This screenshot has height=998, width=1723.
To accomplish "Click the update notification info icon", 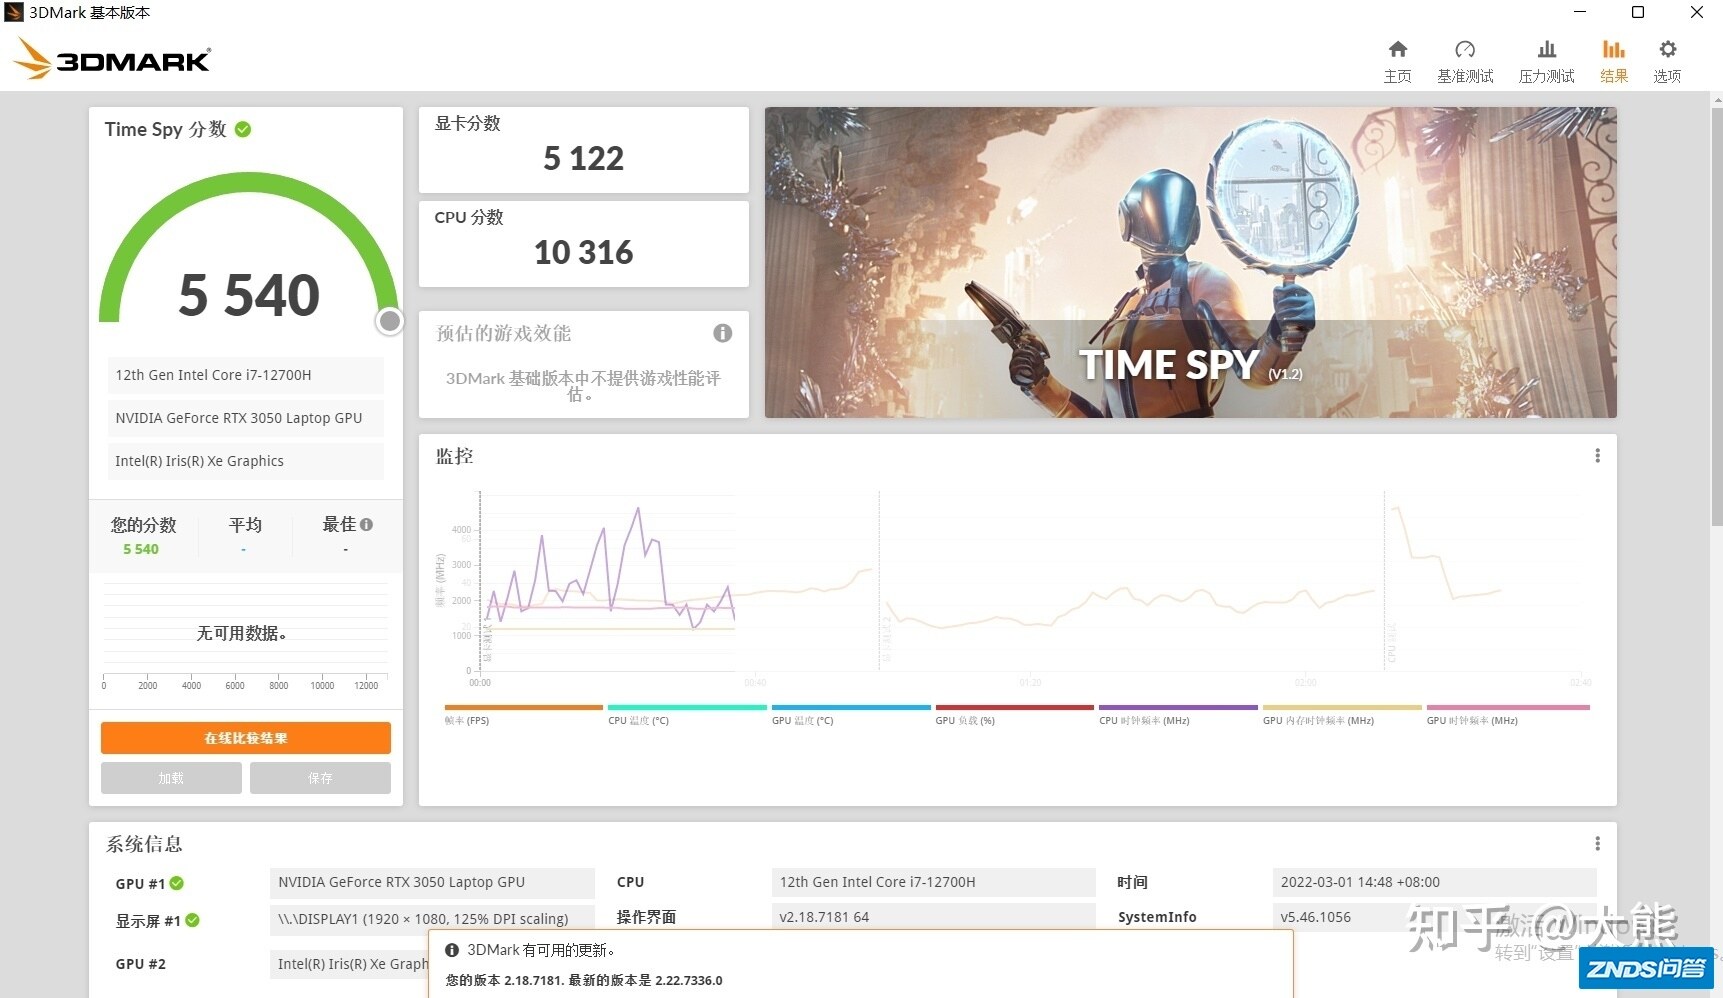I will point(452,950).
